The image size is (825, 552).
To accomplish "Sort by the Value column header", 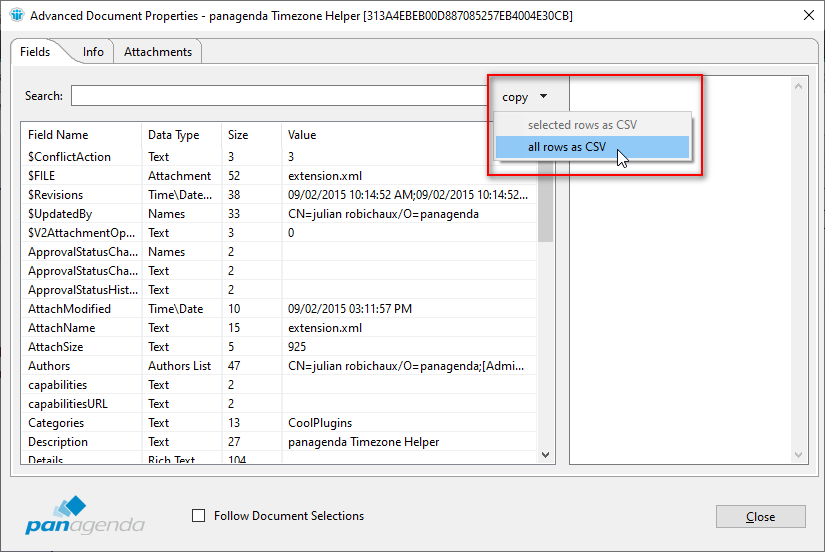I will pos(389,135).
